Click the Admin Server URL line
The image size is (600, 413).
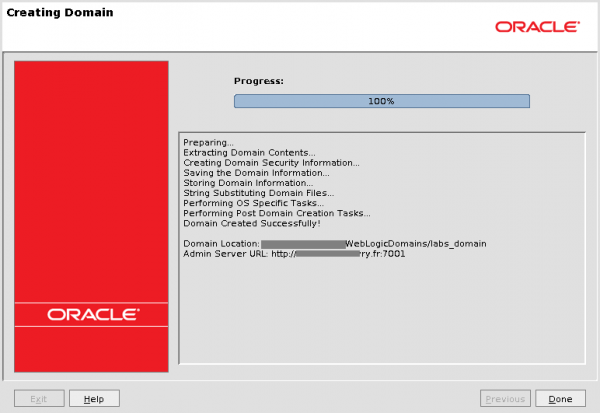pos(294,254)
